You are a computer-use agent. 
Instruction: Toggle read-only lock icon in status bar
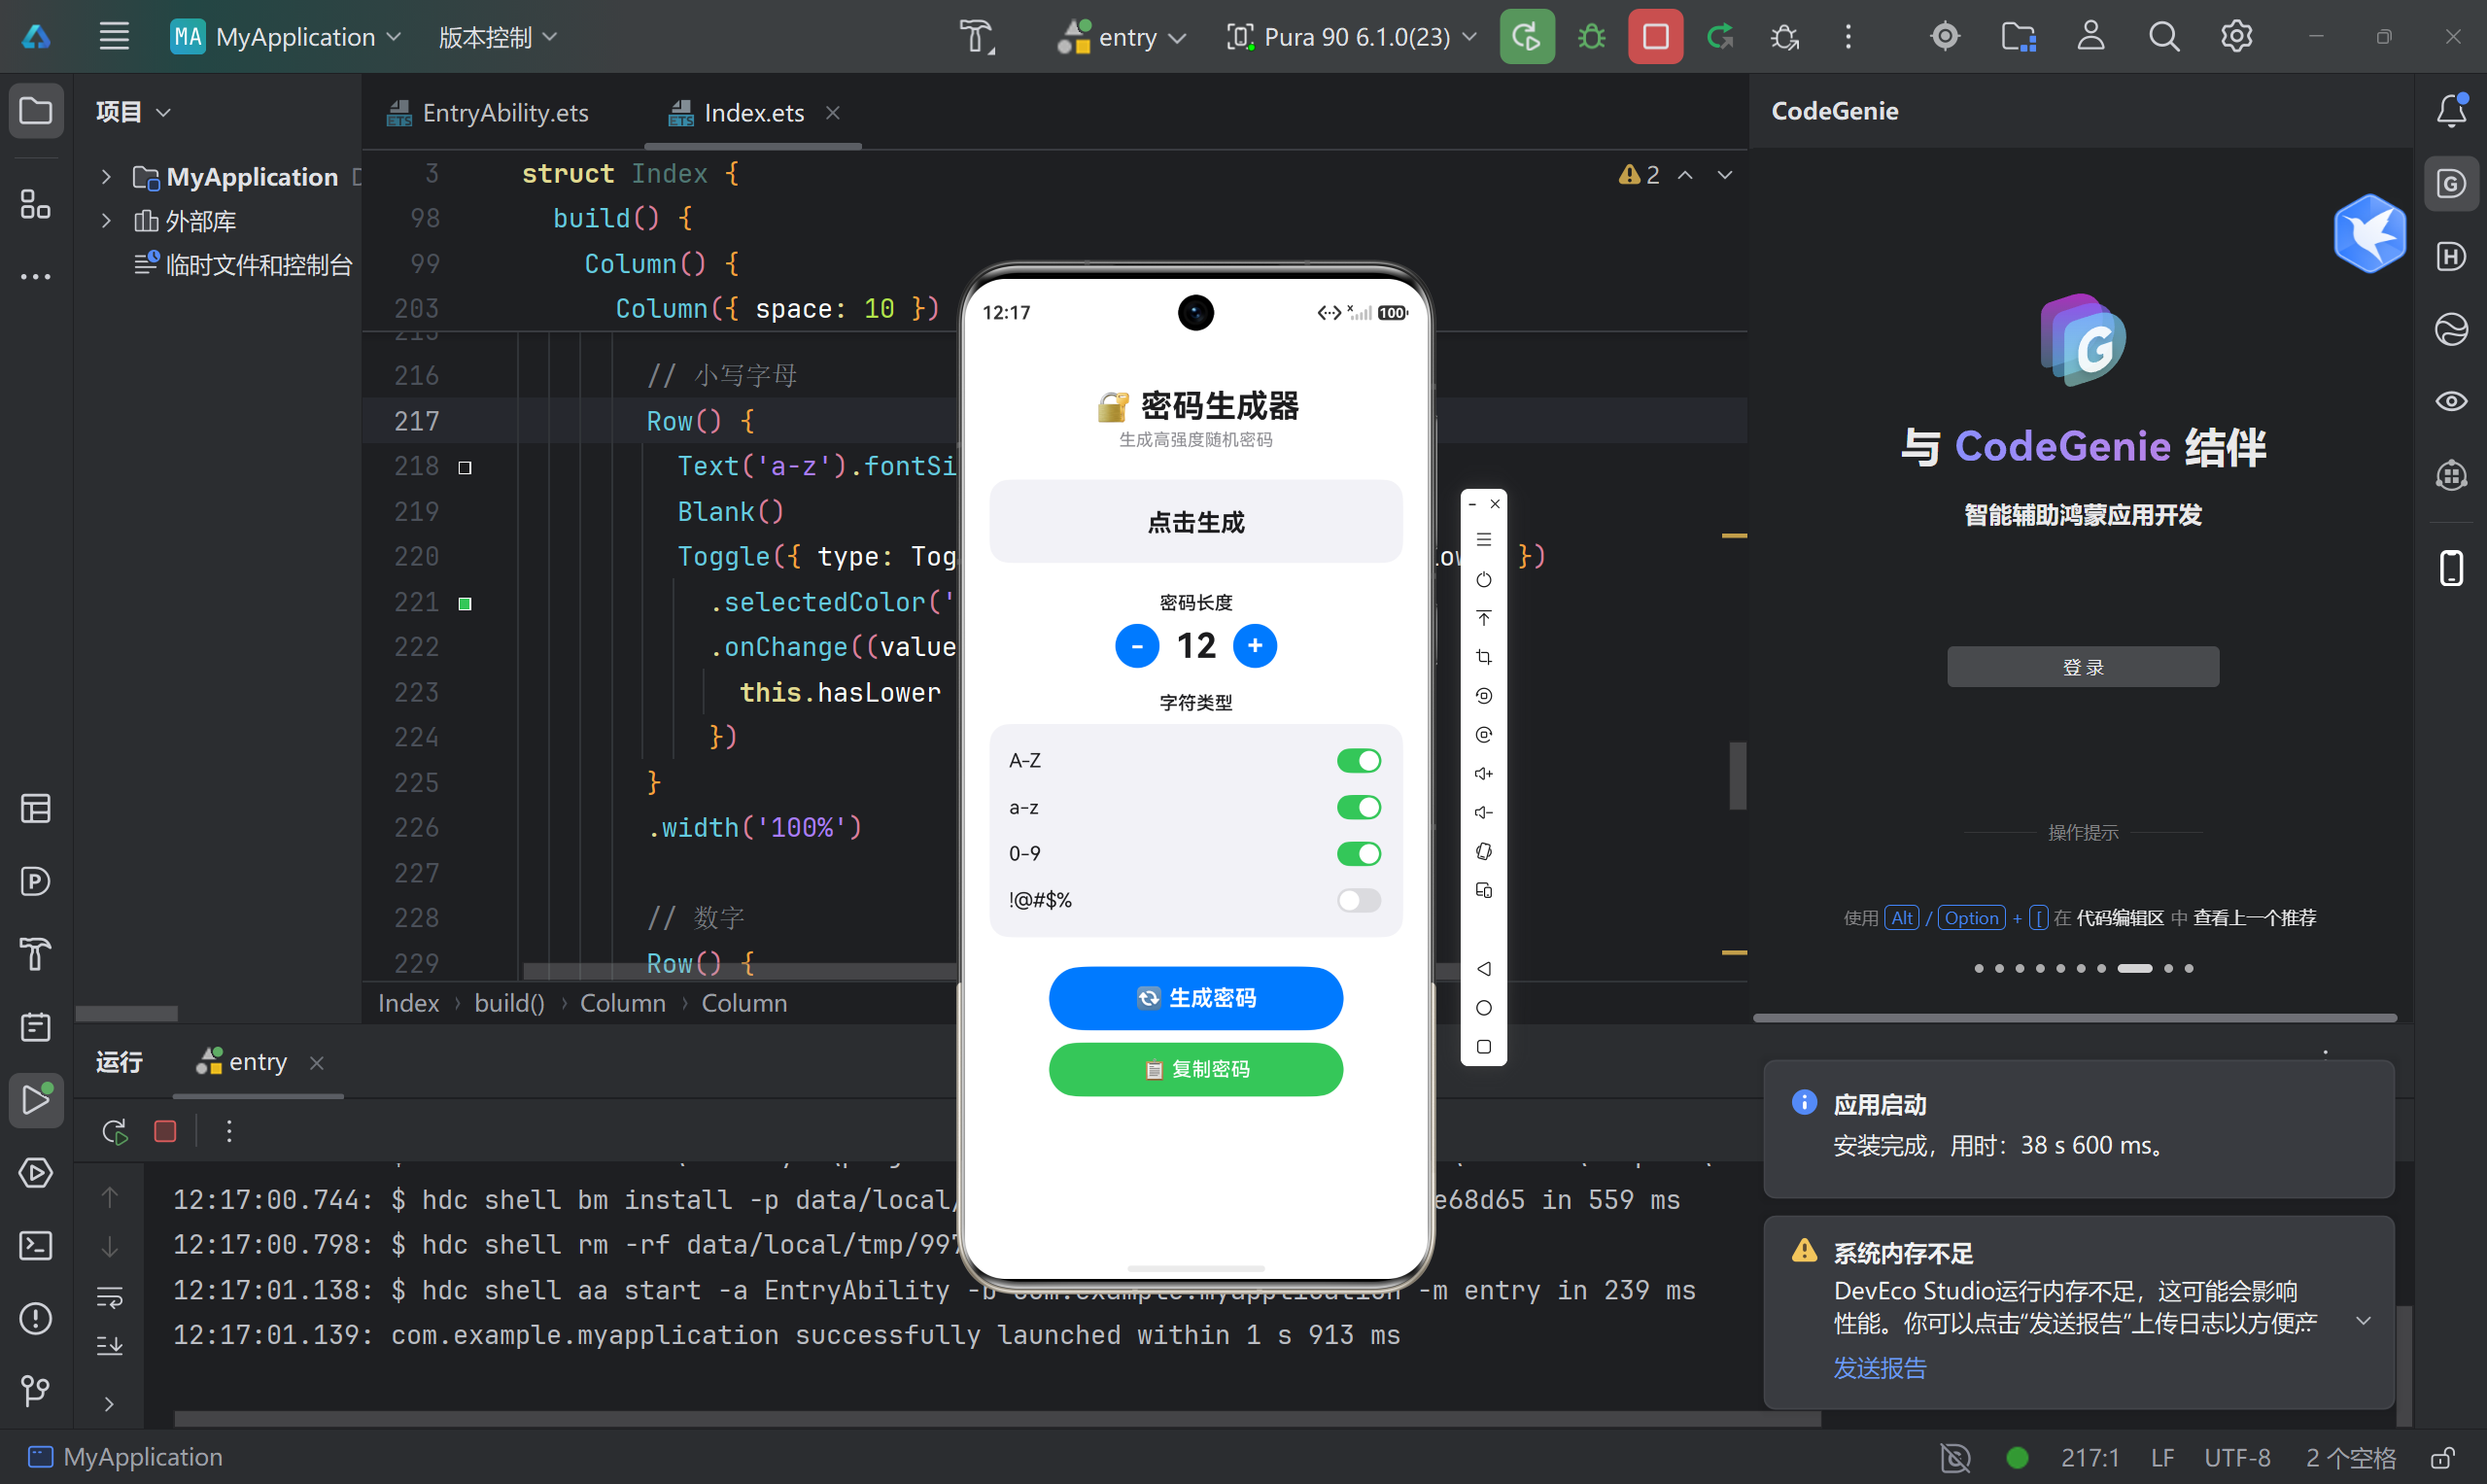point(2443,1458)
